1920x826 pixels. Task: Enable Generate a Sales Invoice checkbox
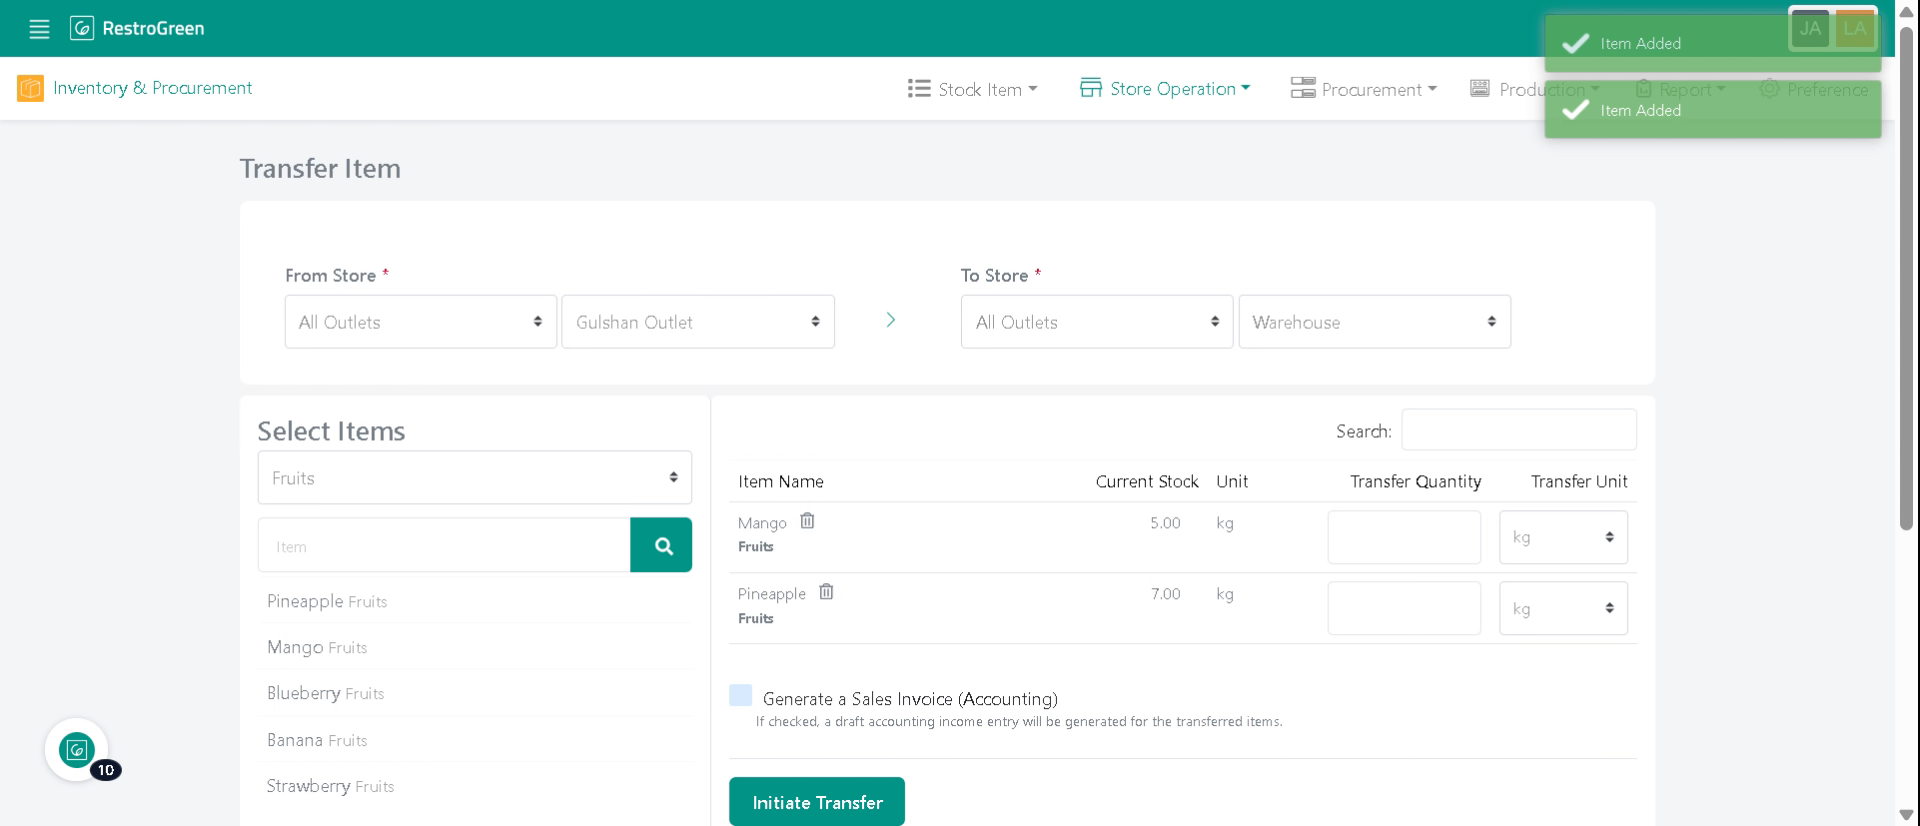(740, 696)
